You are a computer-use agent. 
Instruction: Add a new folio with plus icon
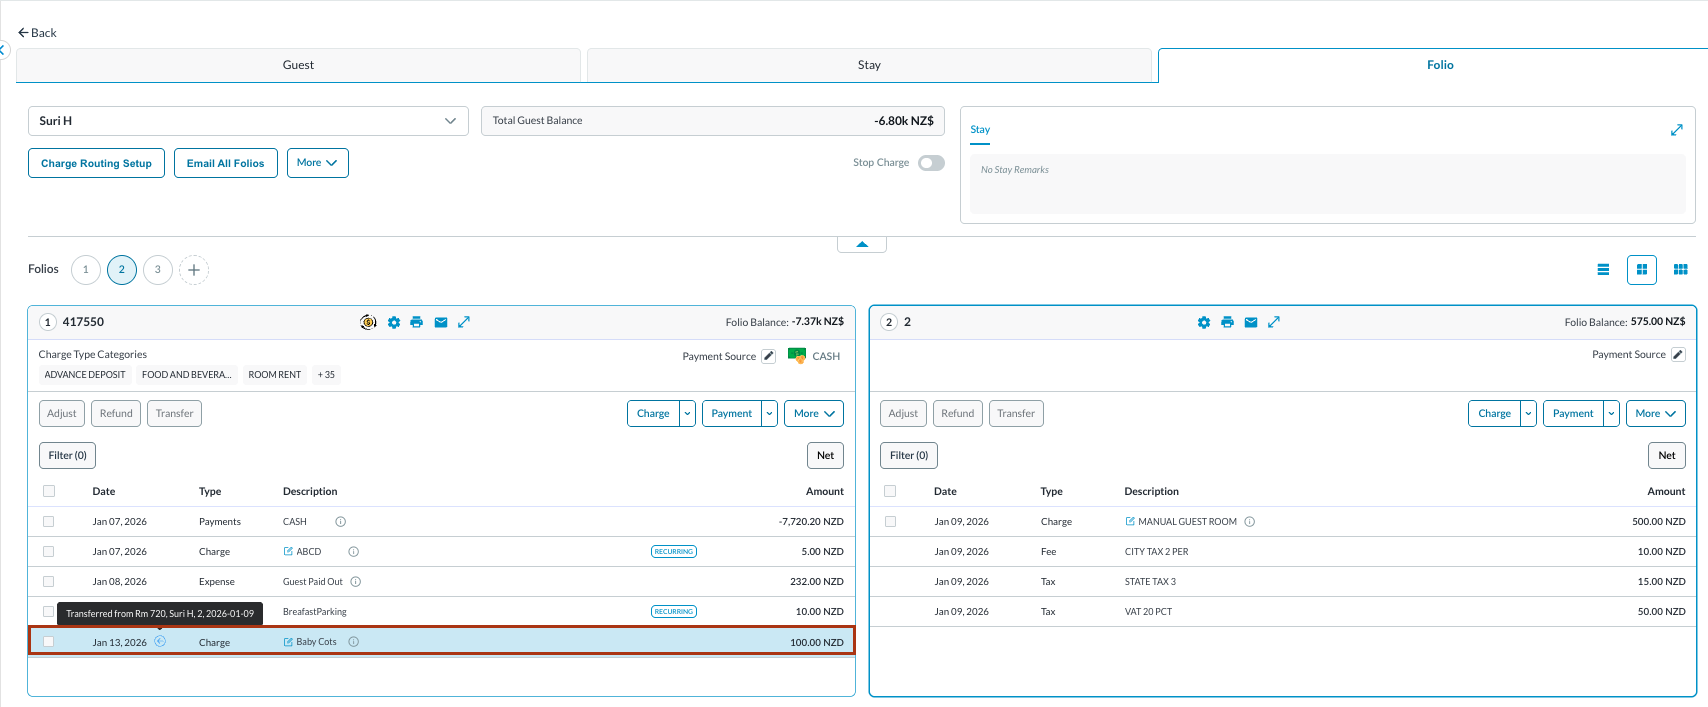194,270
